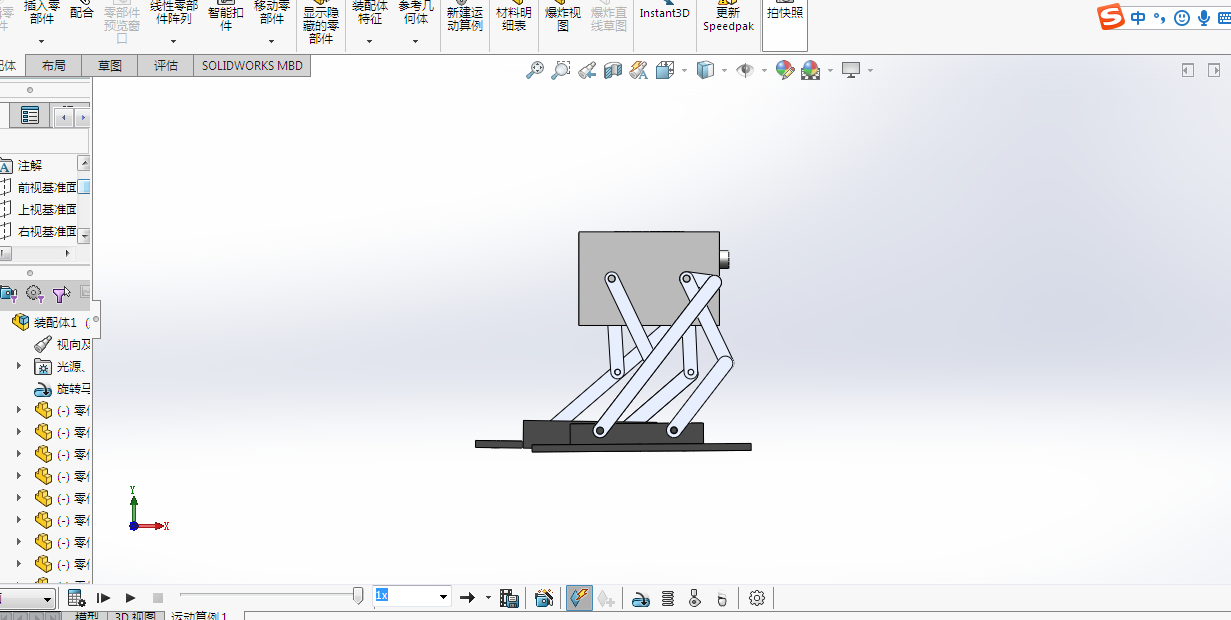Toggle the Autokey lightning button
The height and width of the screenshot is (620, 1231).
579,598
